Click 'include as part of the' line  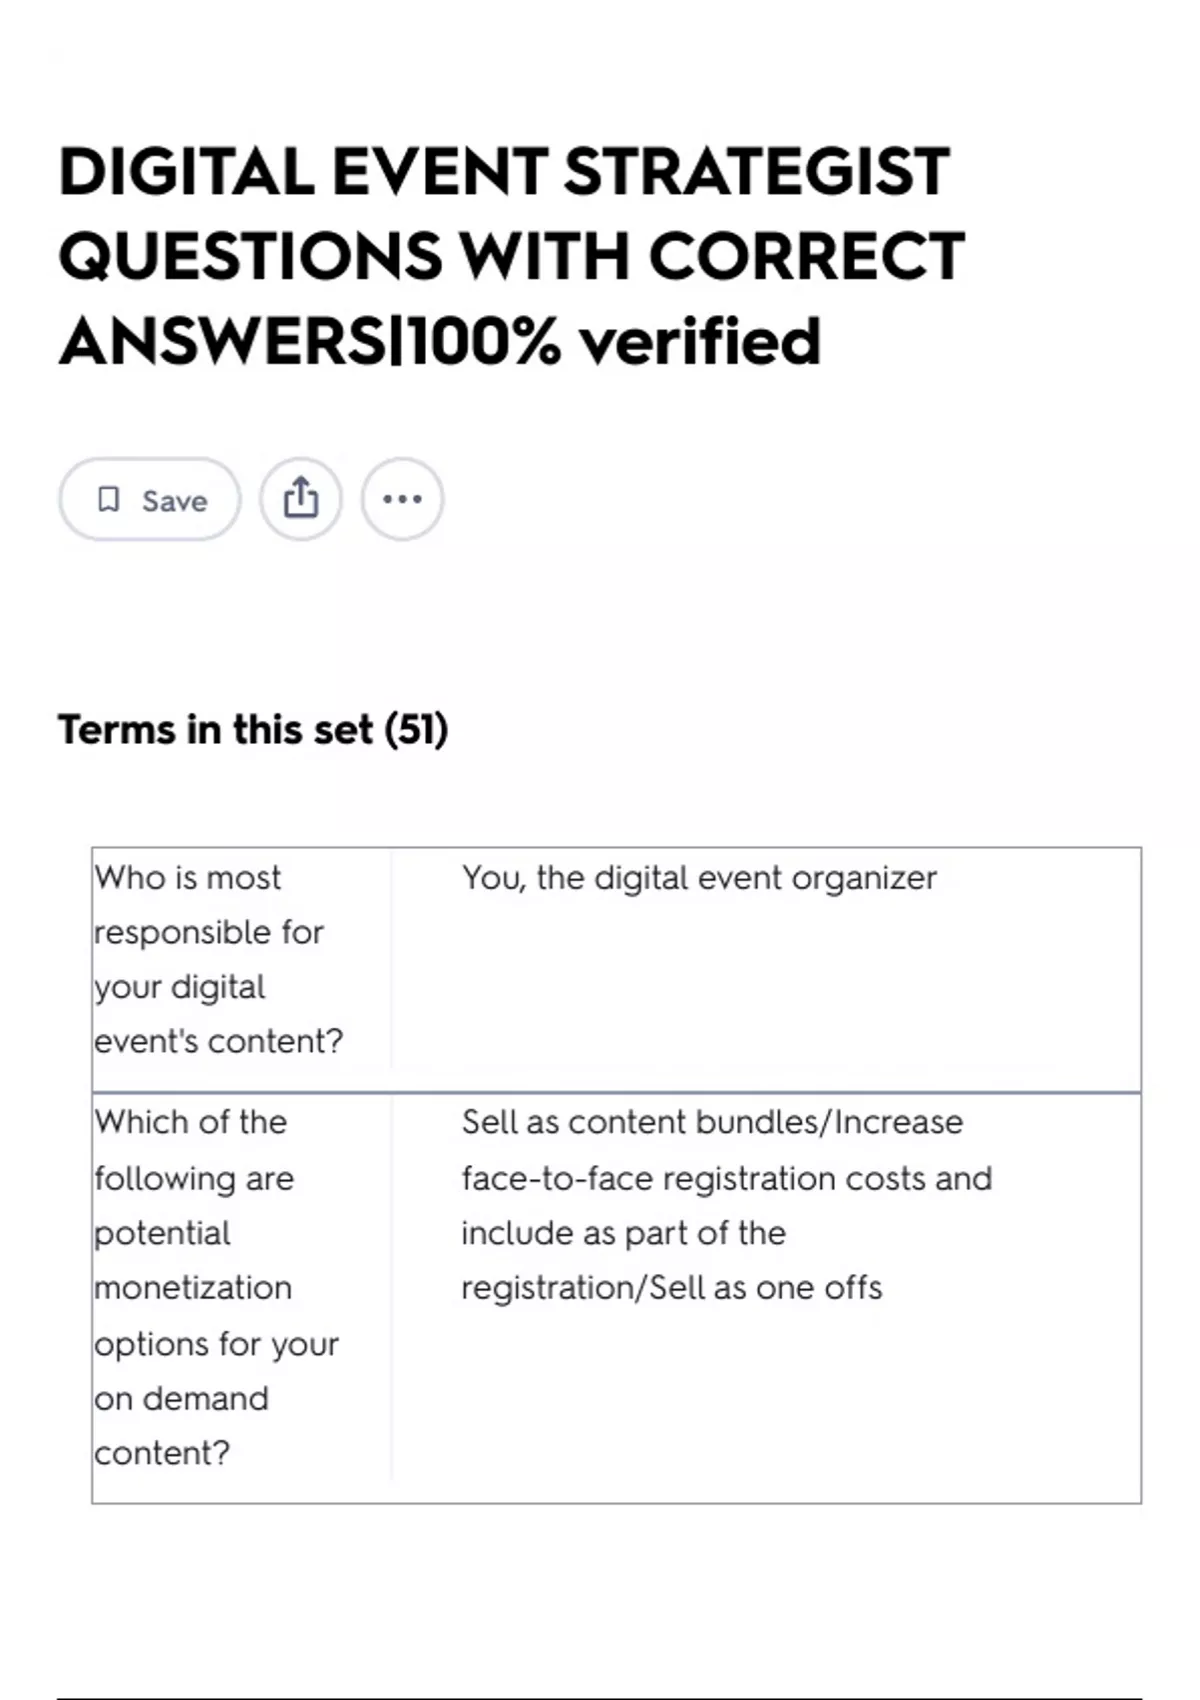coord(624,1233)
